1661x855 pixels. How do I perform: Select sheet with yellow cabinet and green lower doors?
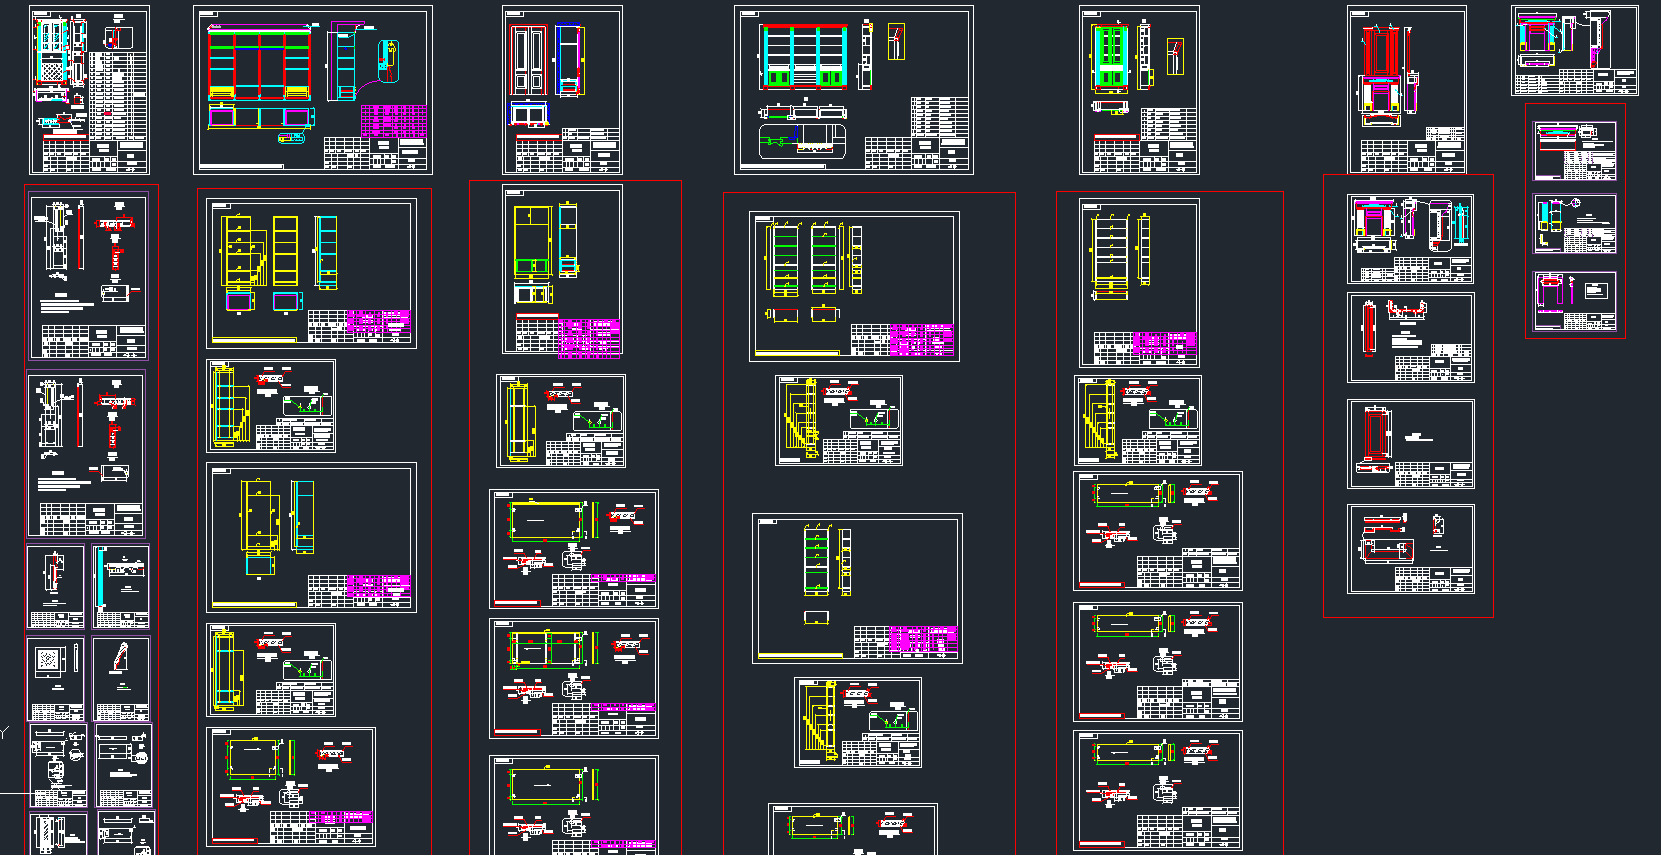coord(562,268)
